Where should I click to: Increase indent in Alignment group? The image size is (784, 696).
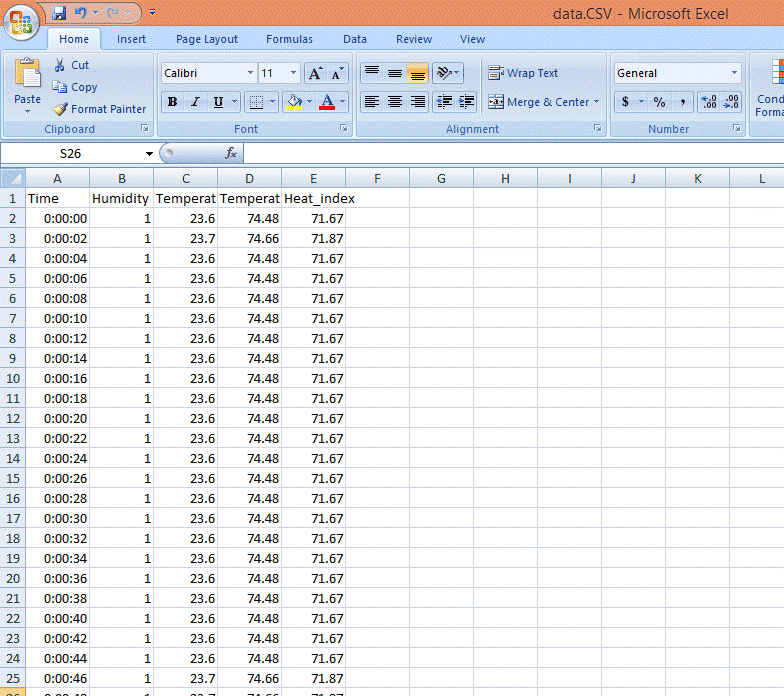[x=466, y=102]
